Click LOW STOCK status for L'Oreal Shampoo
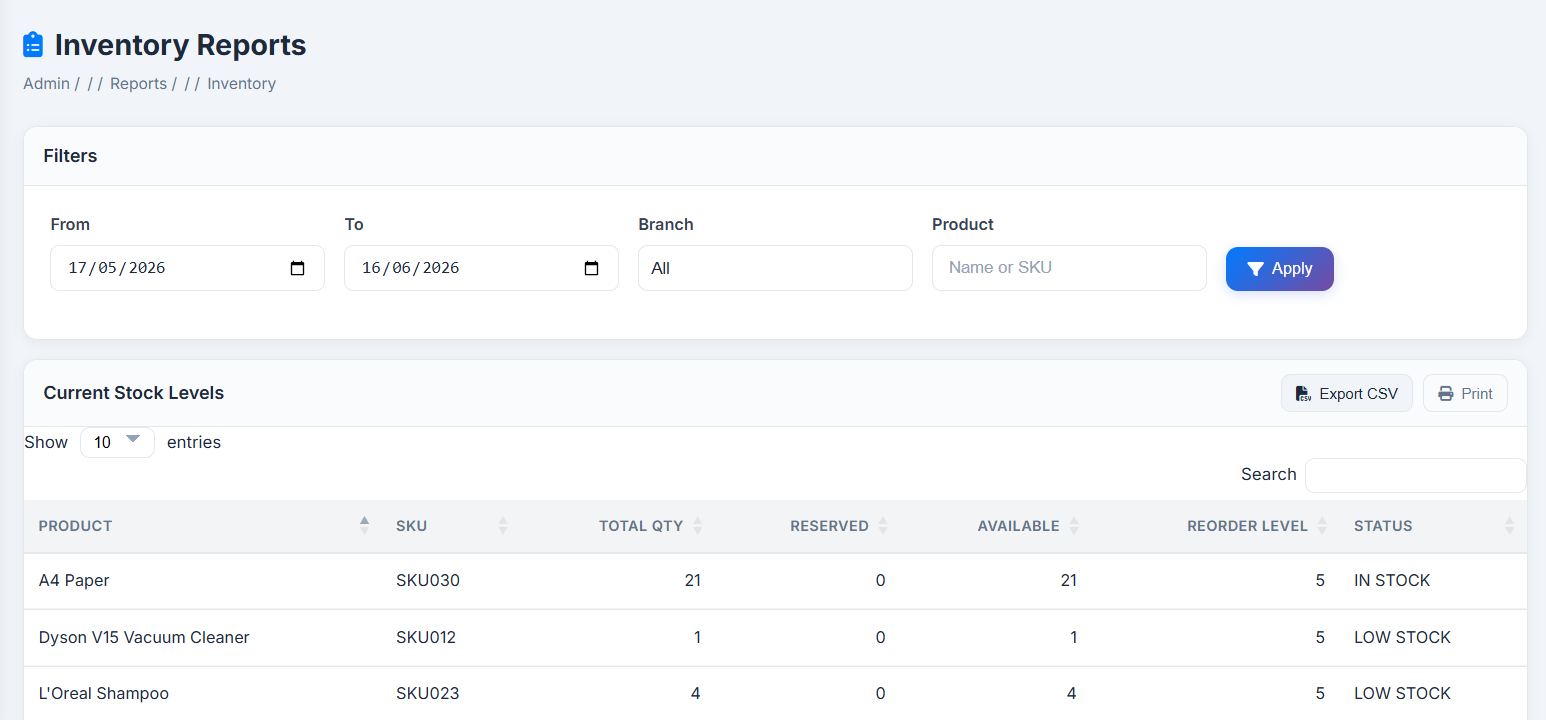Image resolution: width=1546 pixels, height=720 pixels. click(x=1402, y=693)
